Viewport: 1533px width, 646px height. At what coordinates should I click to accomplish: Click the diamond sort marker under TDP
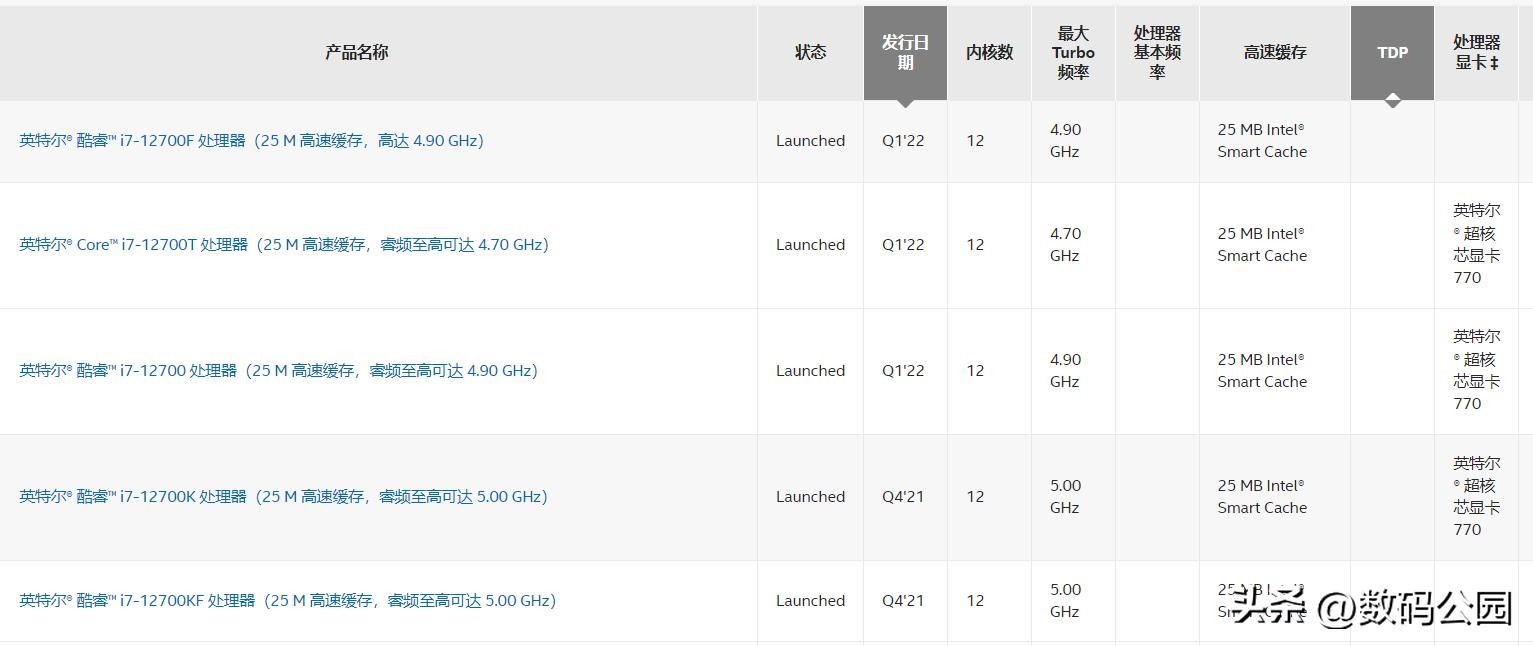tap(1392, 100)
